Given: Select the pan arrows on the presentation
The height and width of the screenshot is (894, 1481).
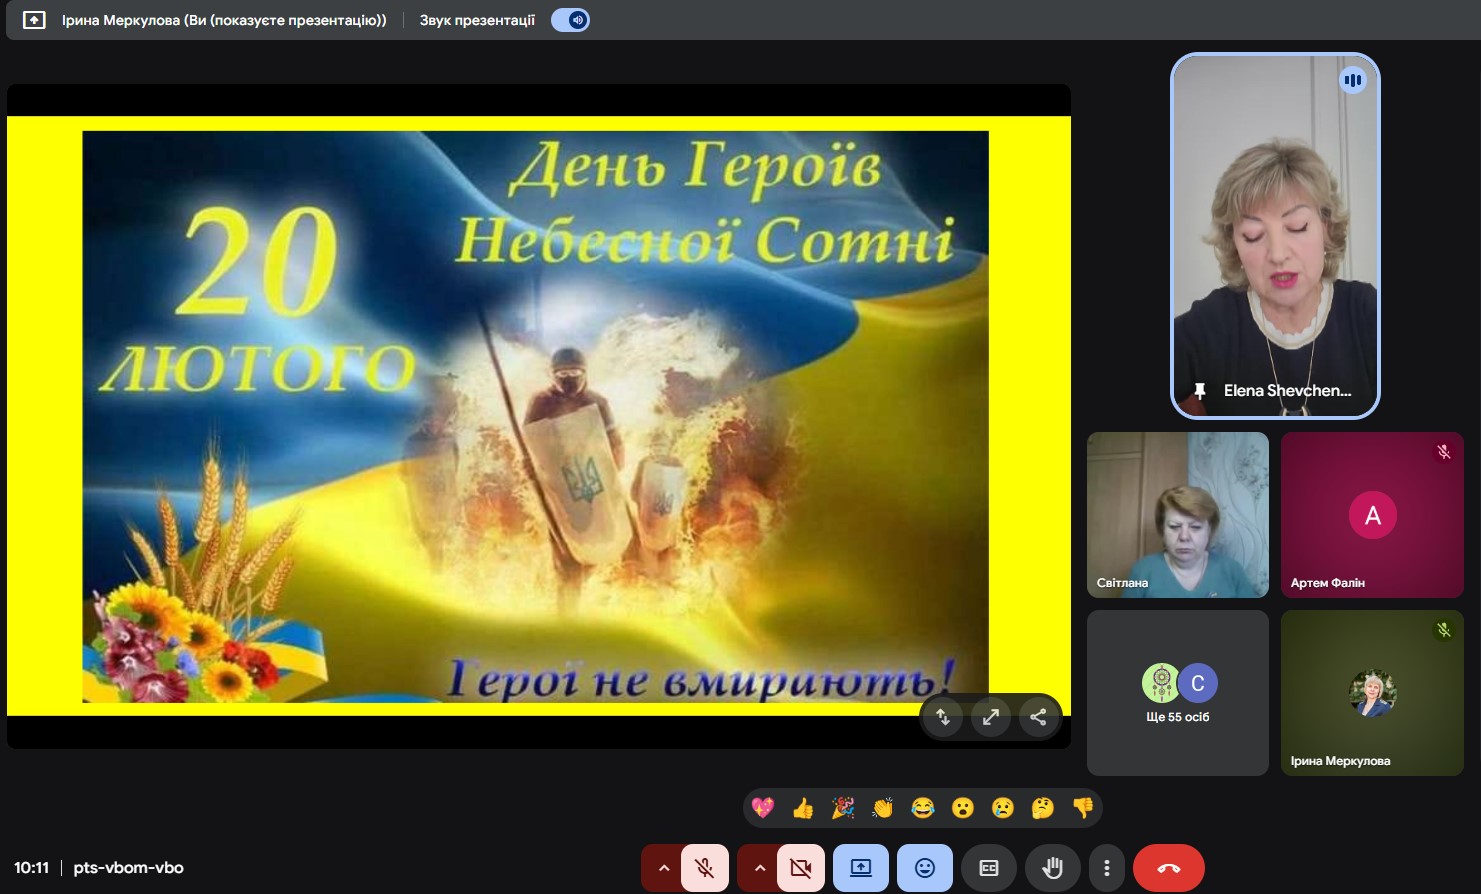Looking at the screenshot, I should coord(943,716).
